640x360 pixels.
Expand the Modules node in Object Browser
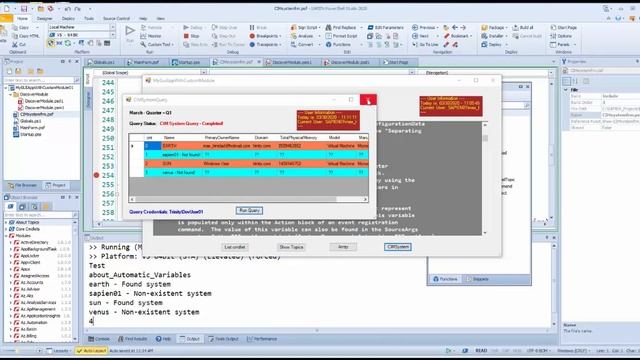6,236
